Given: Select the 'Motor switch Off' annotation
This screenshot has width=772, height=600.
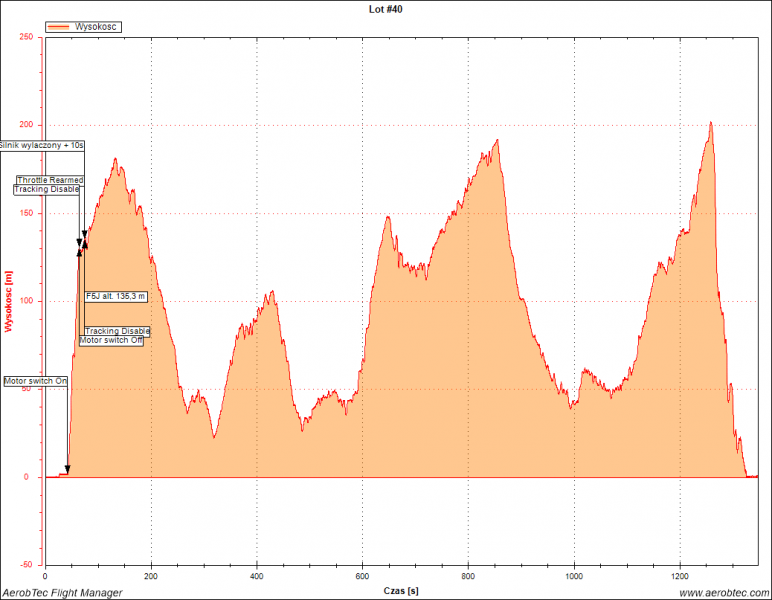Looking at the screenshot, I should (x=111, y=340).
